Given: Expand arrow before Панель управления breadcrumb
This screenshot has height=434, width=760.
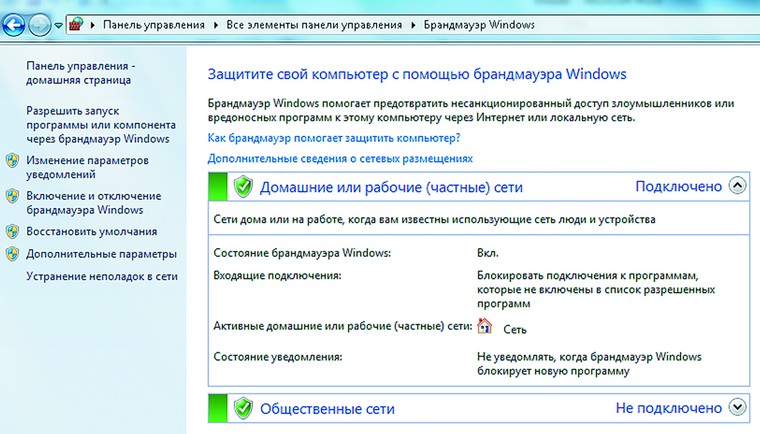Looking at the screenshot, I should [93, 25].
